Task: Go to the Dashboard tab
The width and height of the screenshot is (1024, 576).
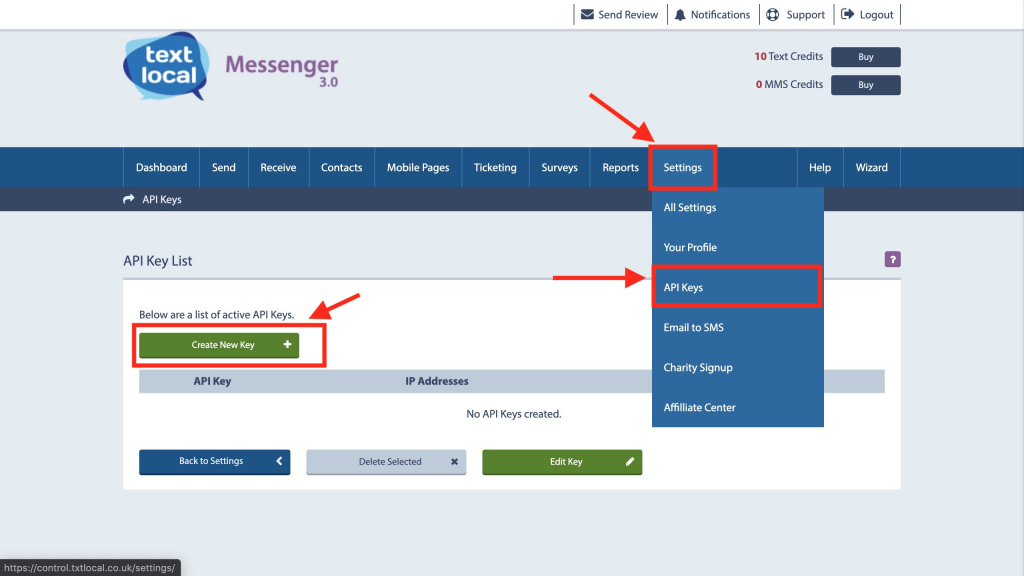Action: (161, 167)
